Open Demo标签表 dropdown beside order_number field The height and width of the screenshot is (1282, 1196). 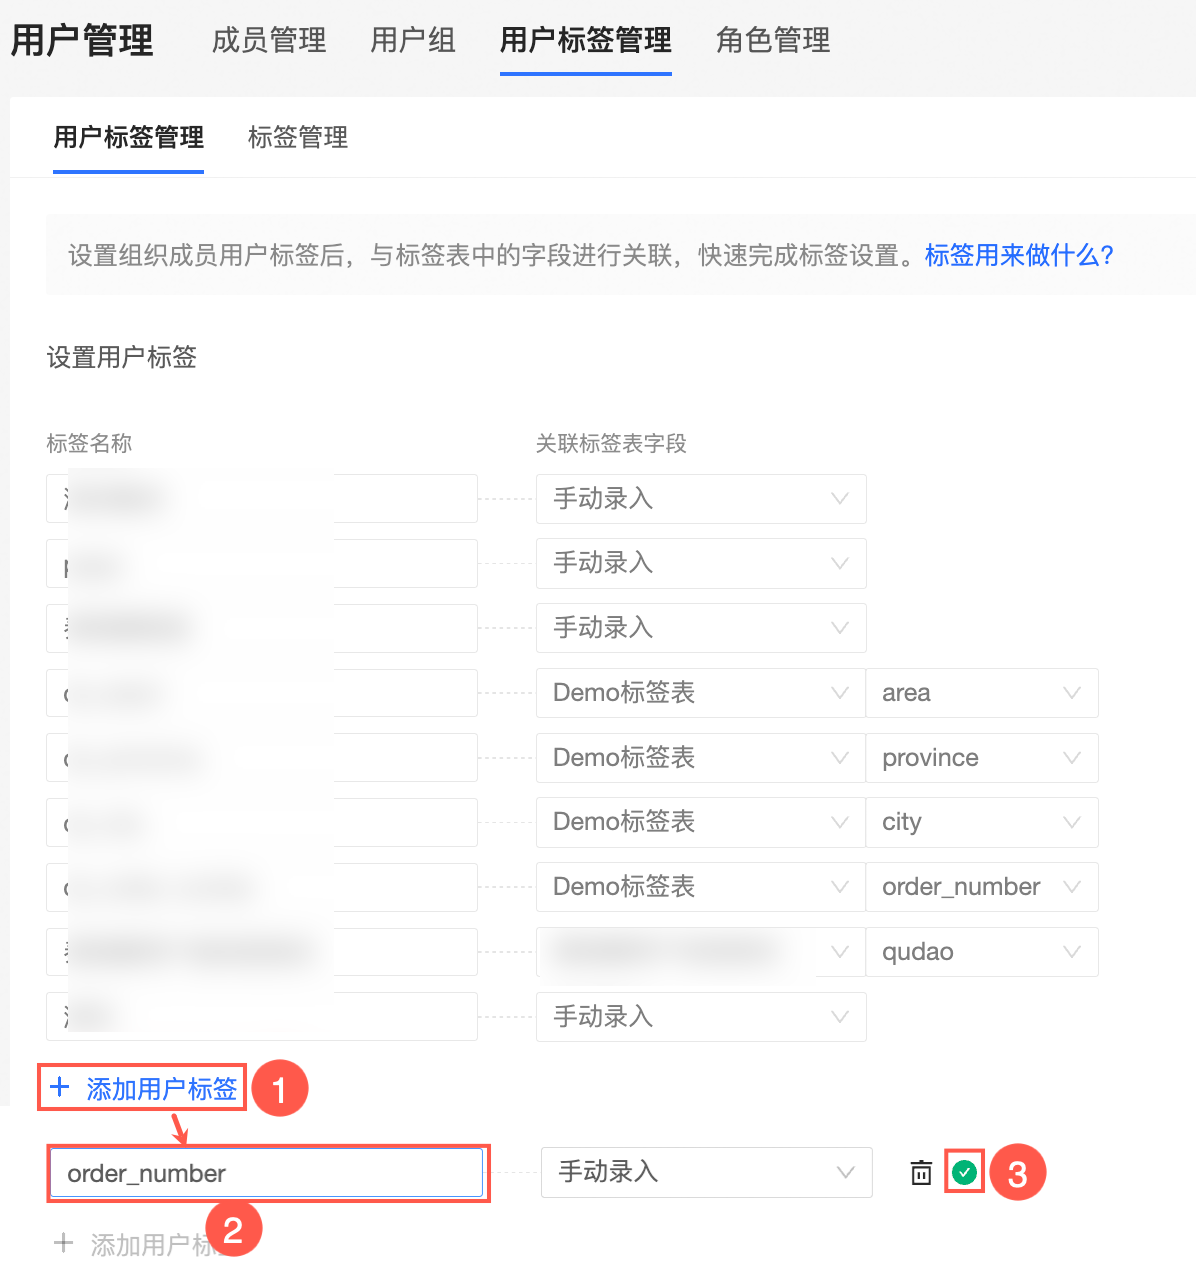[x=701, y=887]
